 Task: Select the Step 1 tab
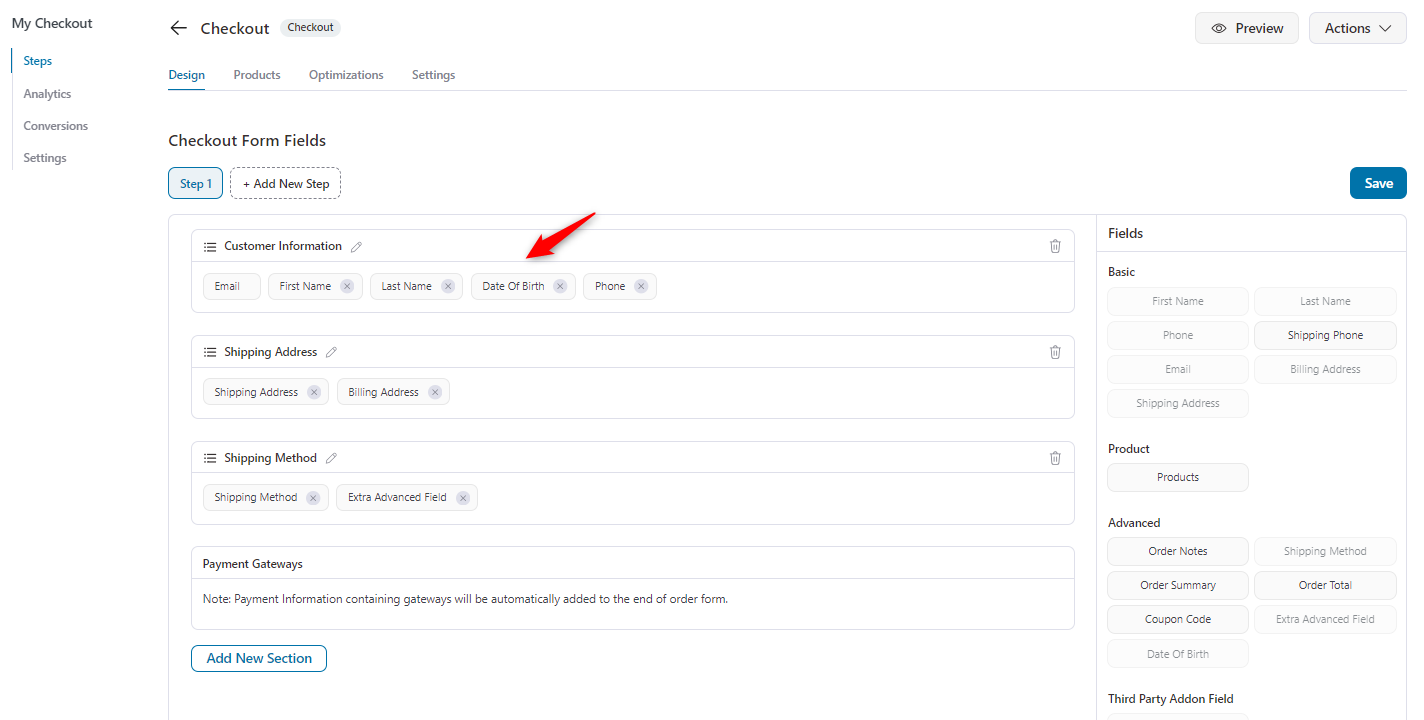(195, 183)
